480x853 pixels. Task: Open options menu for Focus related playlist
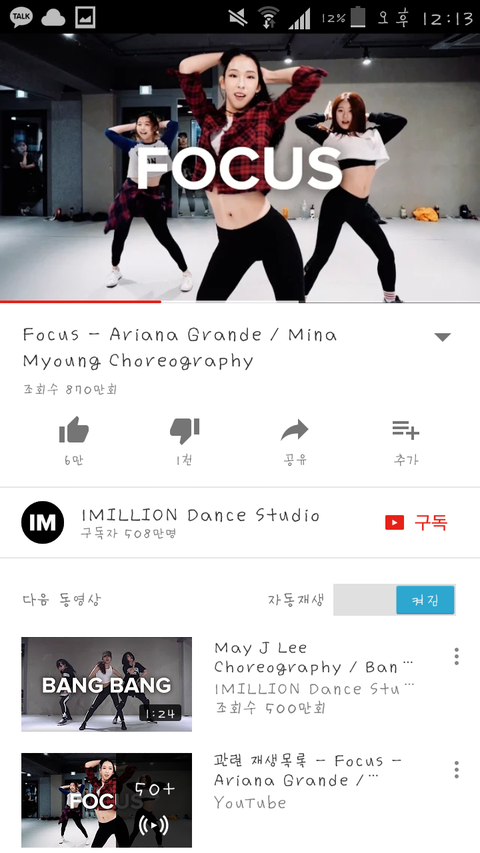pyautogui.click(x=457, y=770)
